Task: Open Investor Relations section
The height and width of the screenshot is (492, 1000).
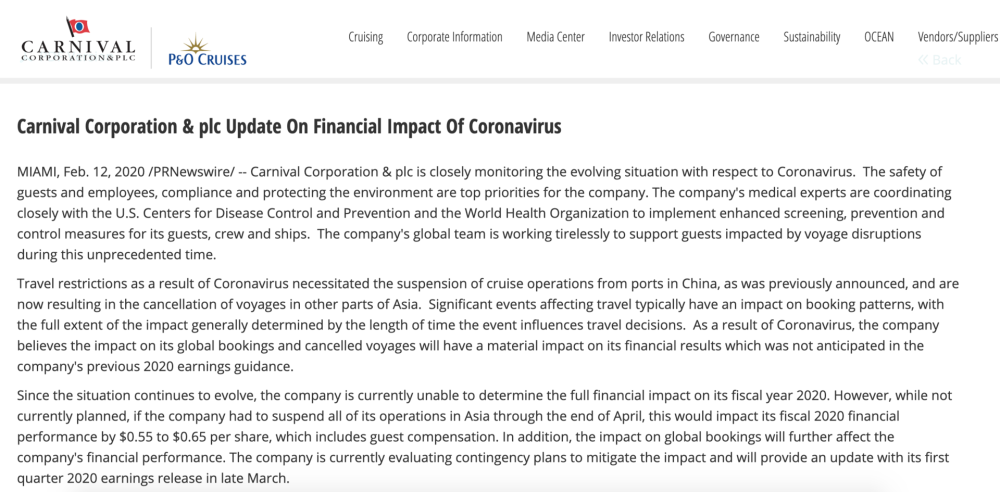Action: pyautogui.click(x=647, y=37)
